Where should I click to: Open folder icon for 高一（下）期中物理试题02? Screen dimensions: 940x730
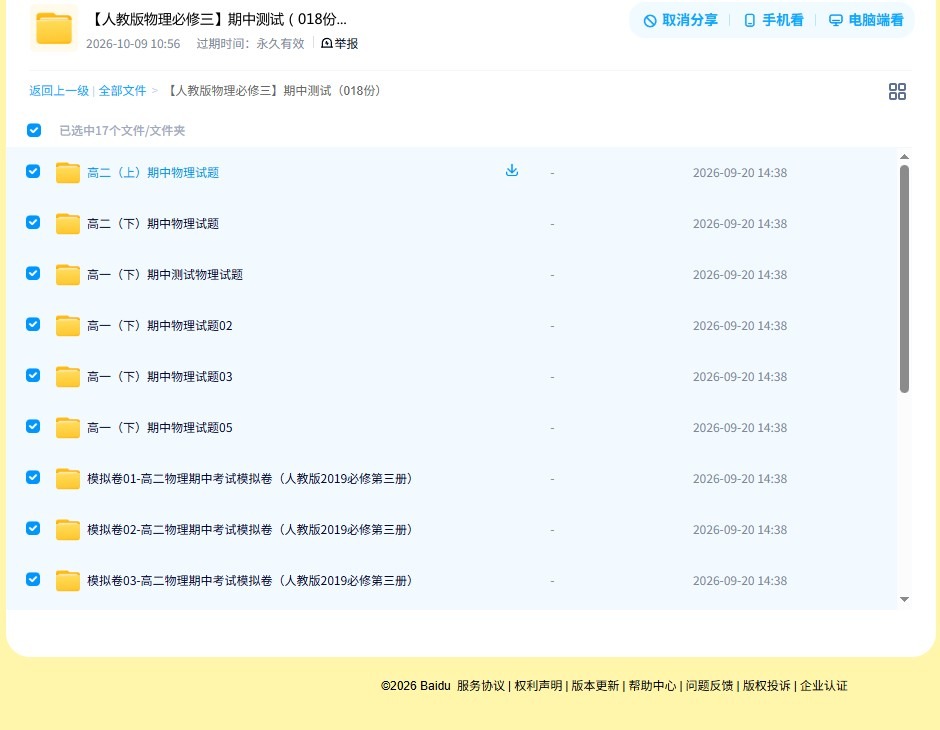pos(68,325)
